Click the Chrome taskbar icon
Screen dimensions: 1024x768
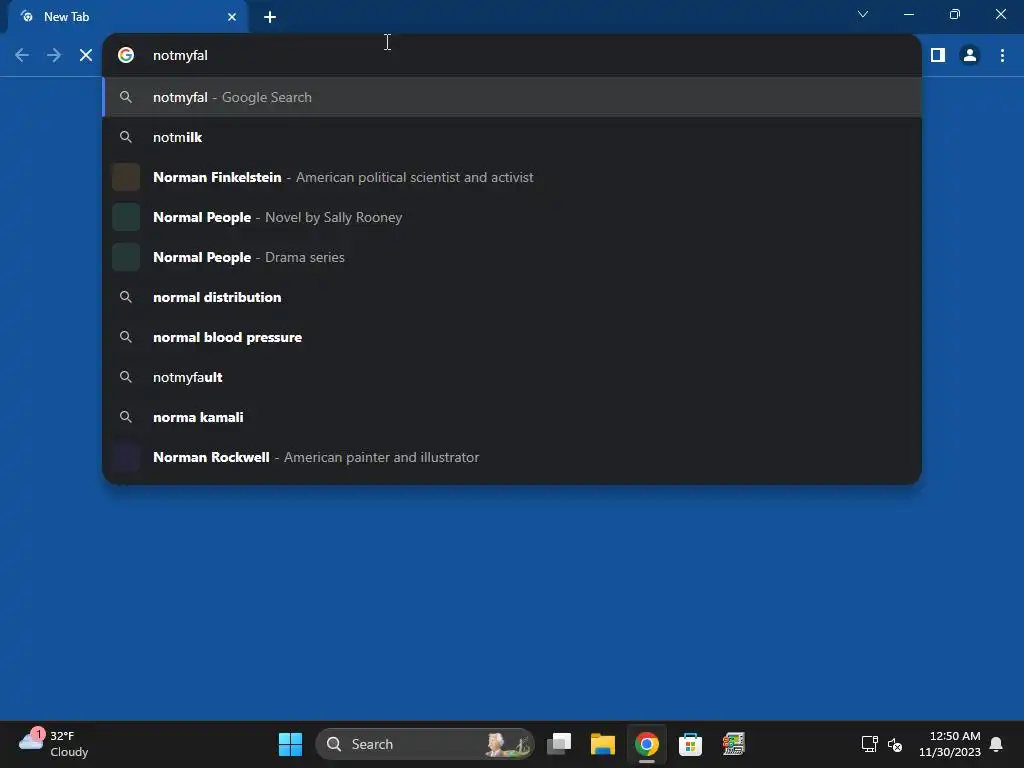(647, 744)
